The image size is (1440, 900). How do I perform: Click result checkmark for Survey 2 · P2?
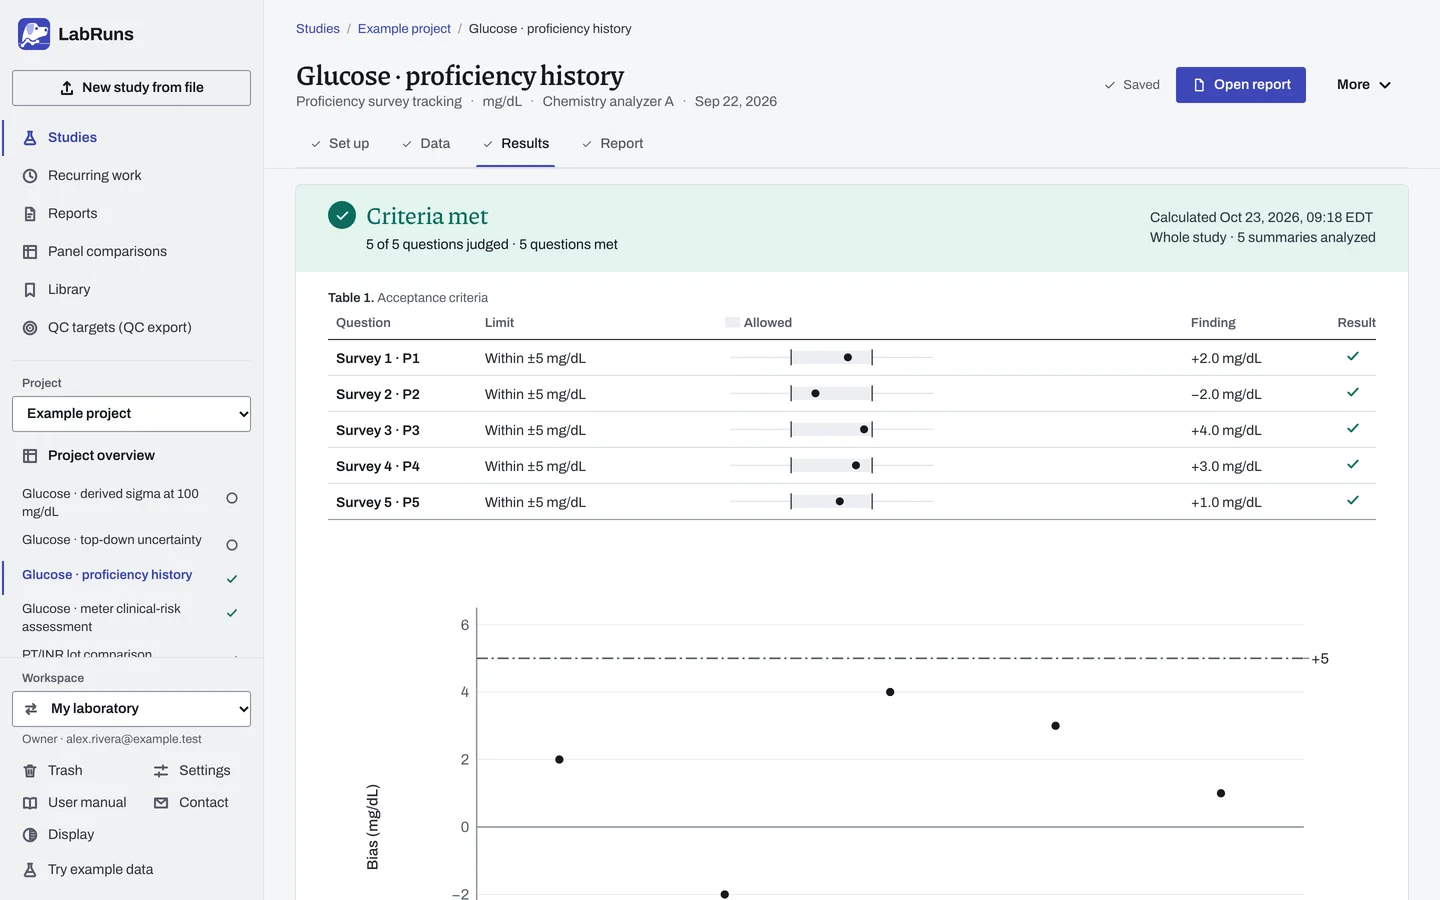click(x=1353, y=393)
